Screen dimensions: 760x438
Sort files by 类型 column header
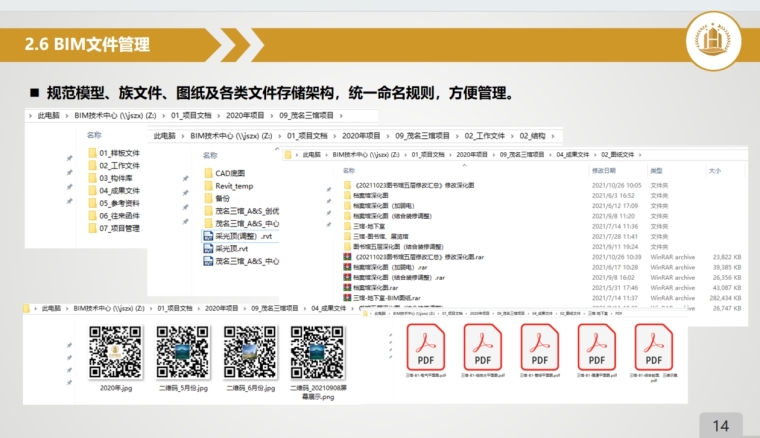point(657,171)
